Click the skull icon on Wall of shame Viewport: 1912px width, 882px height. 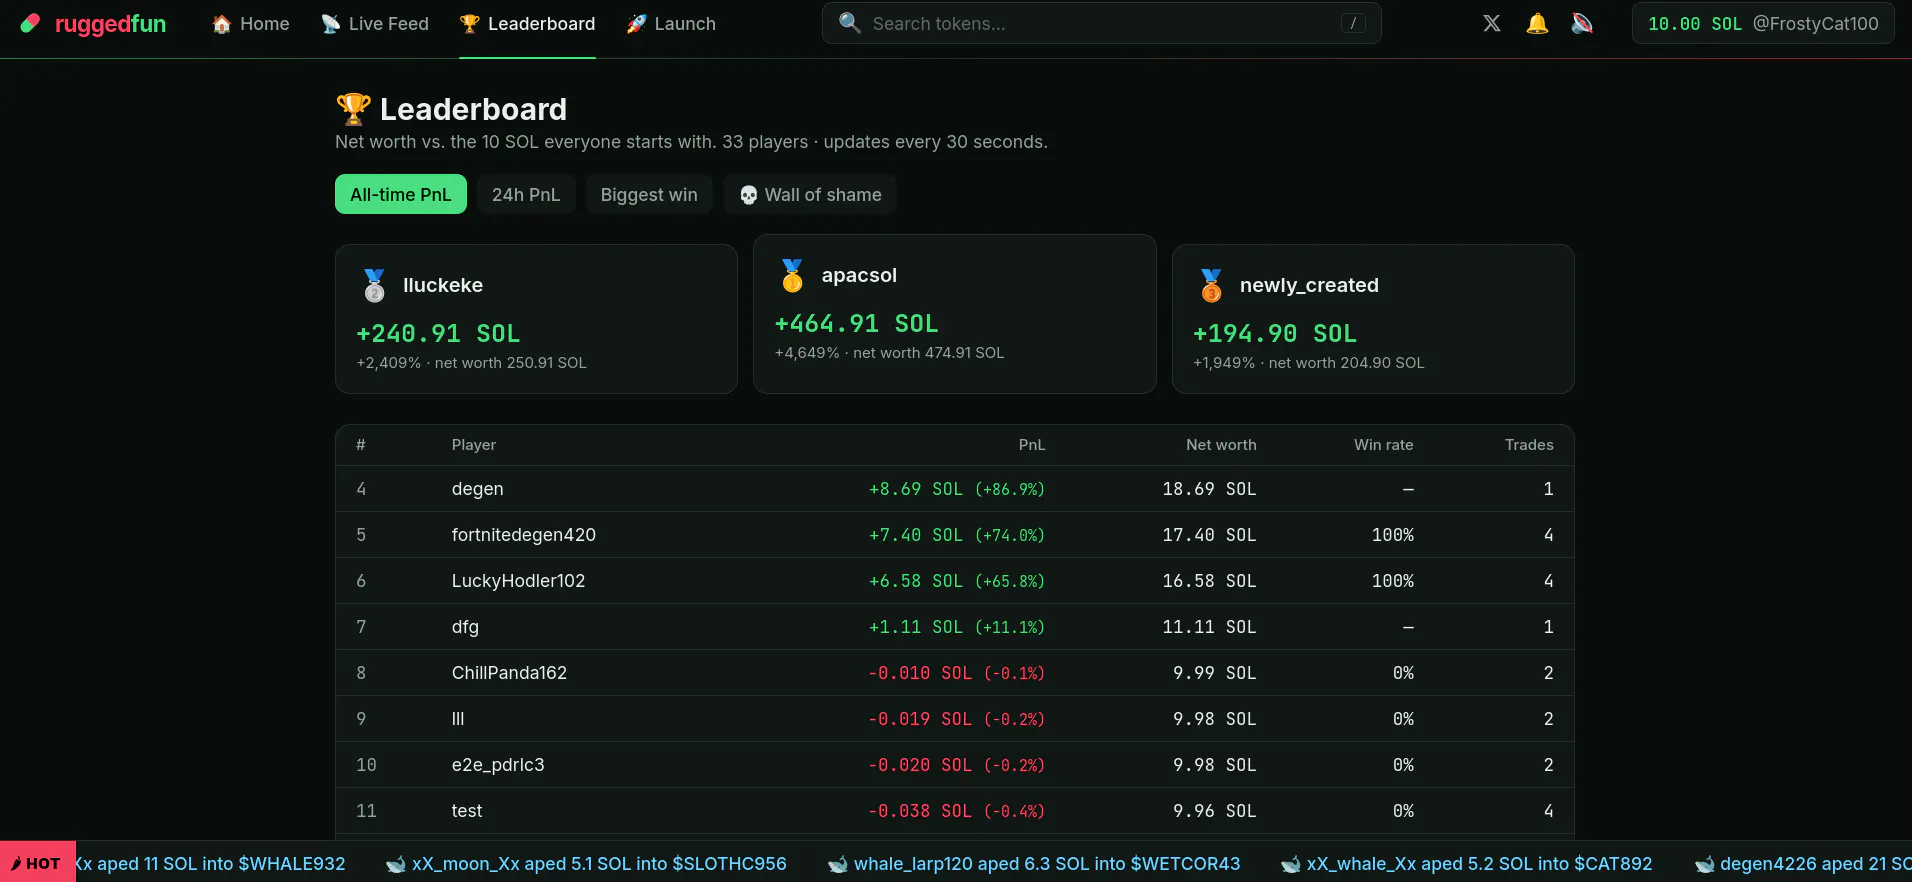coord(748,195)
